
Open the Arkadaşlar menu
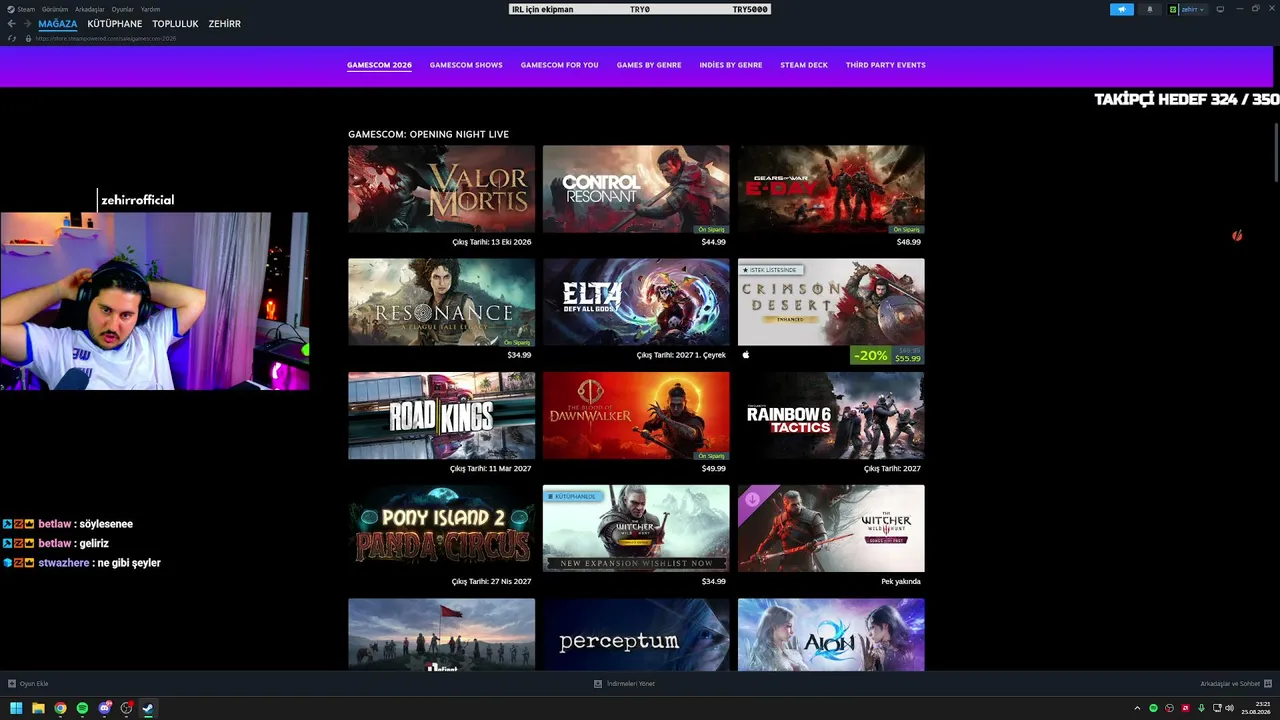point(90,9)
